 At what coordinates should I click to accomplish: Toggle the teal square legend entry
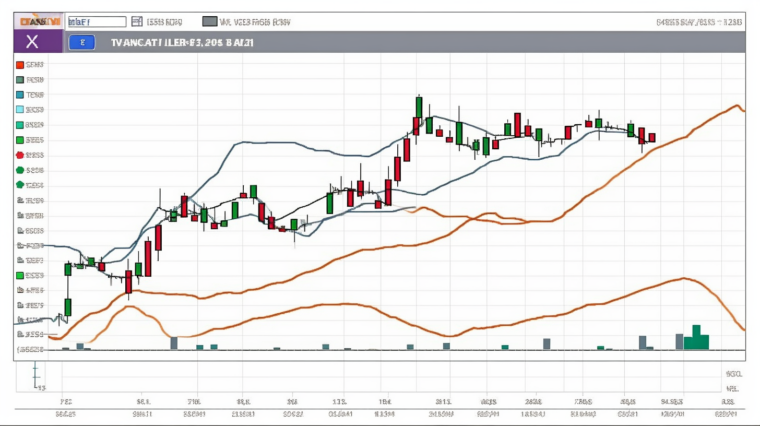click(x=19, y=94)
